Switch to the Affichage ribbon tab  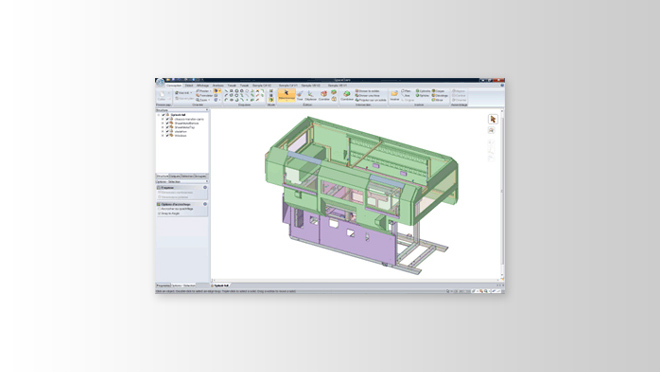coord(203,85)
